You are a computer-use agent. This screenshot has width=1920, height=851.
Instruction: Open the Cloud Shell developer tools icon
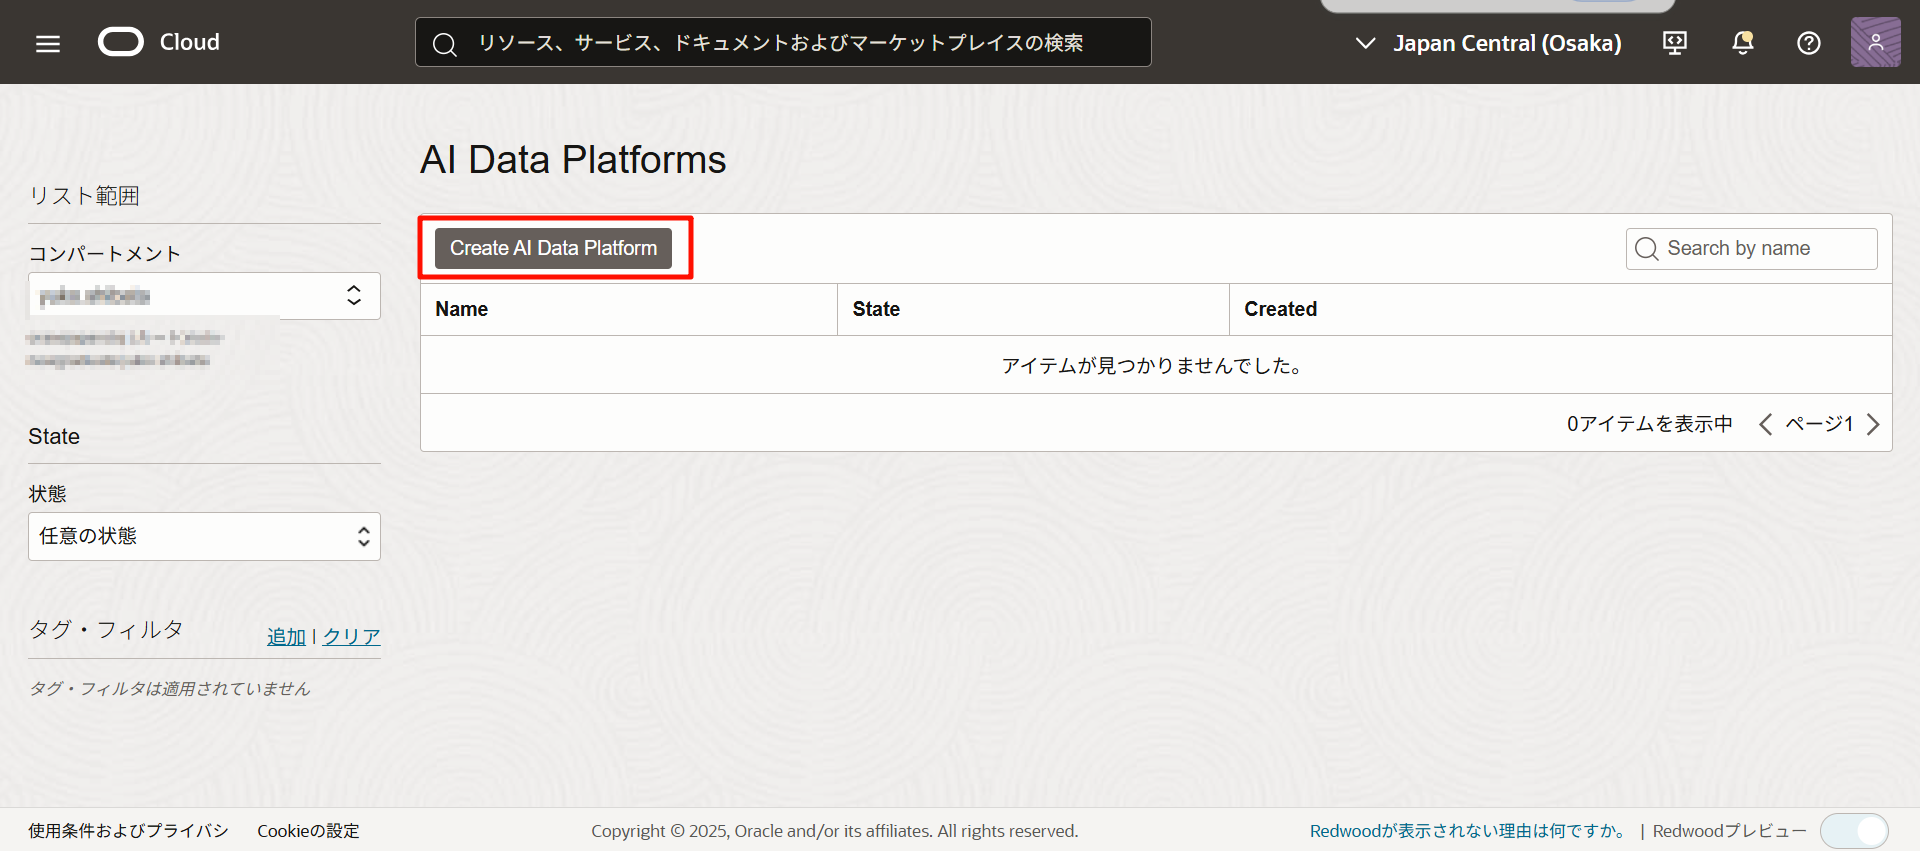(1675, 43)
